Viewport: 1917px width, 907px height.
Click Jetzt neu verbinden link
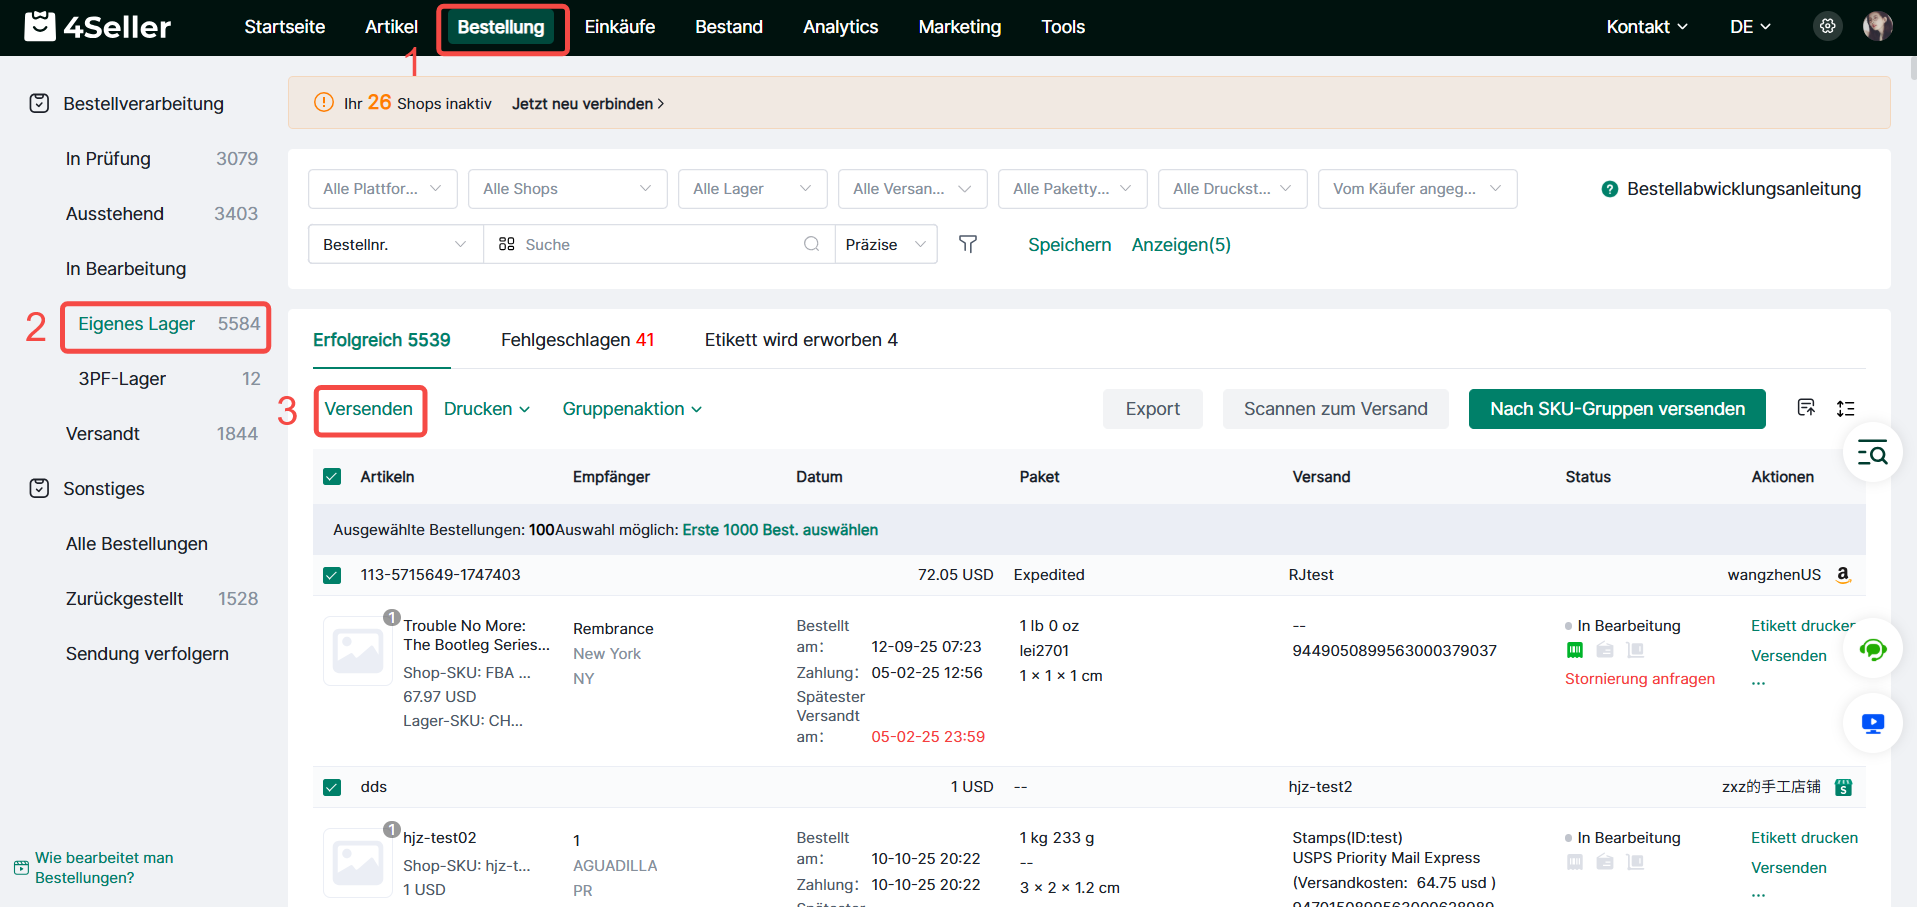587,104
